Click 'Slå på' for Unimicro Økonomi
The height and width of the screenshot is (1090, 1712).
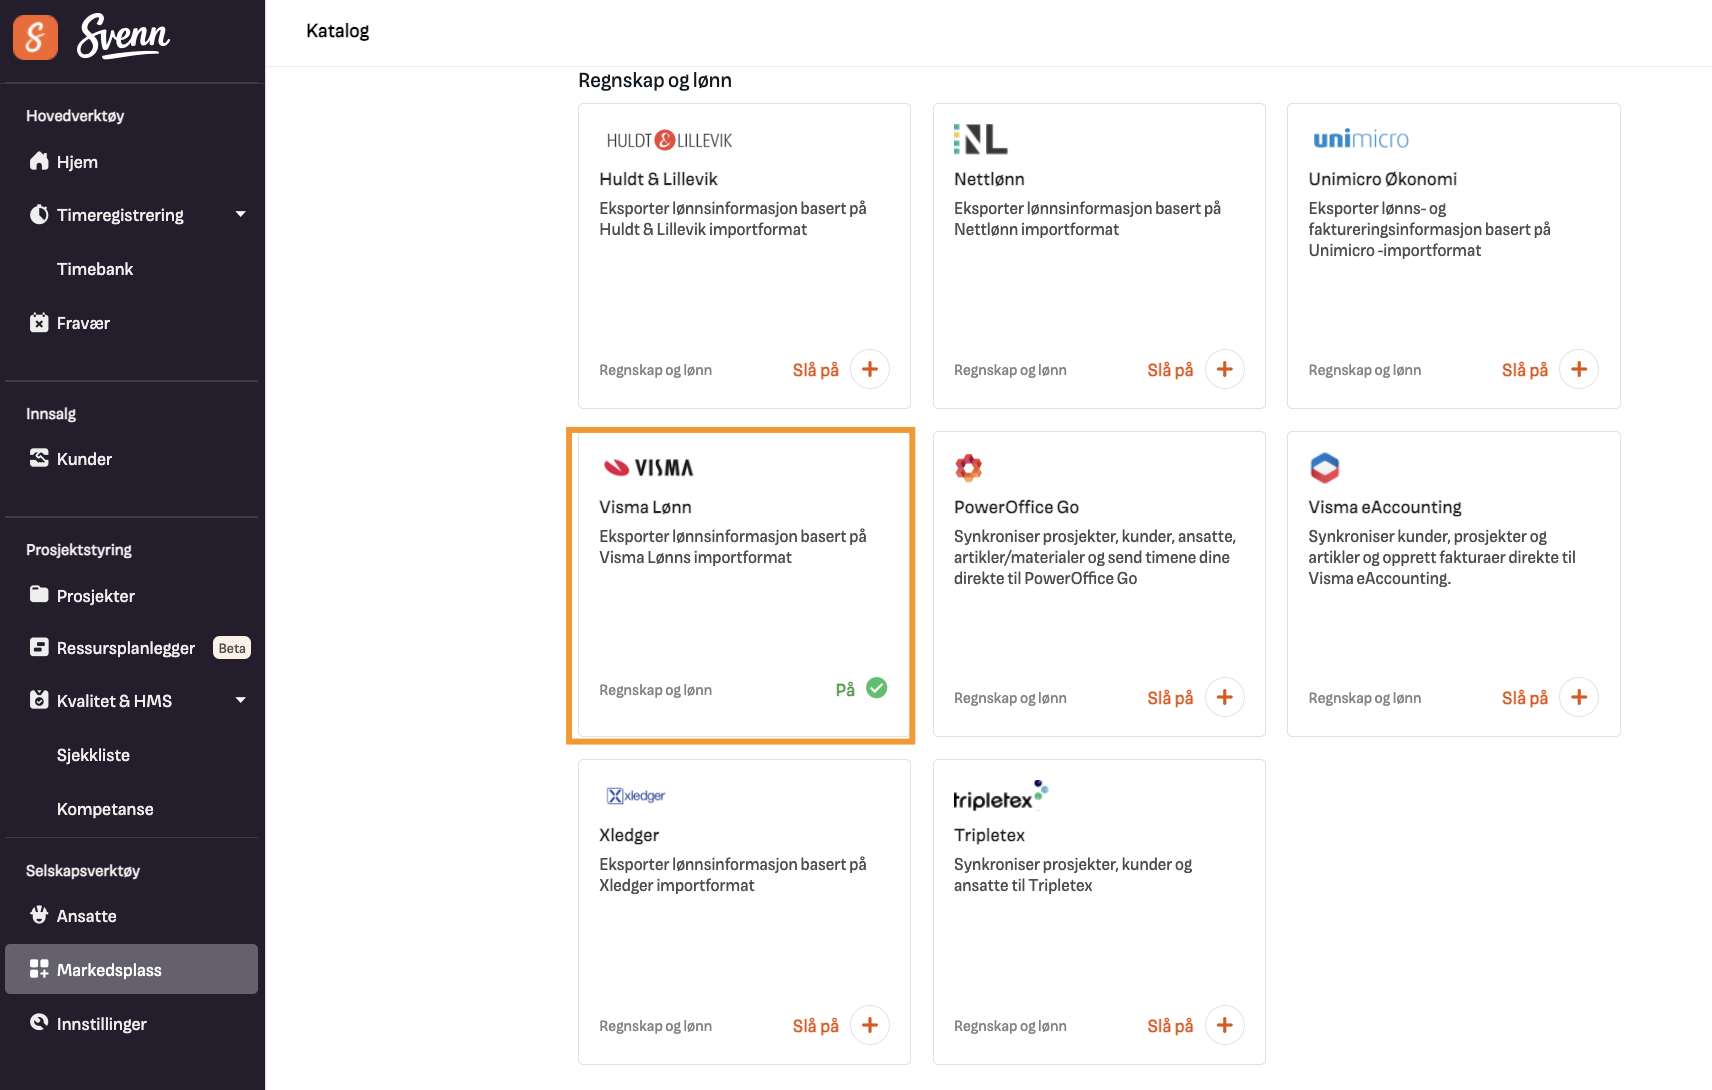coord(1524,370)
